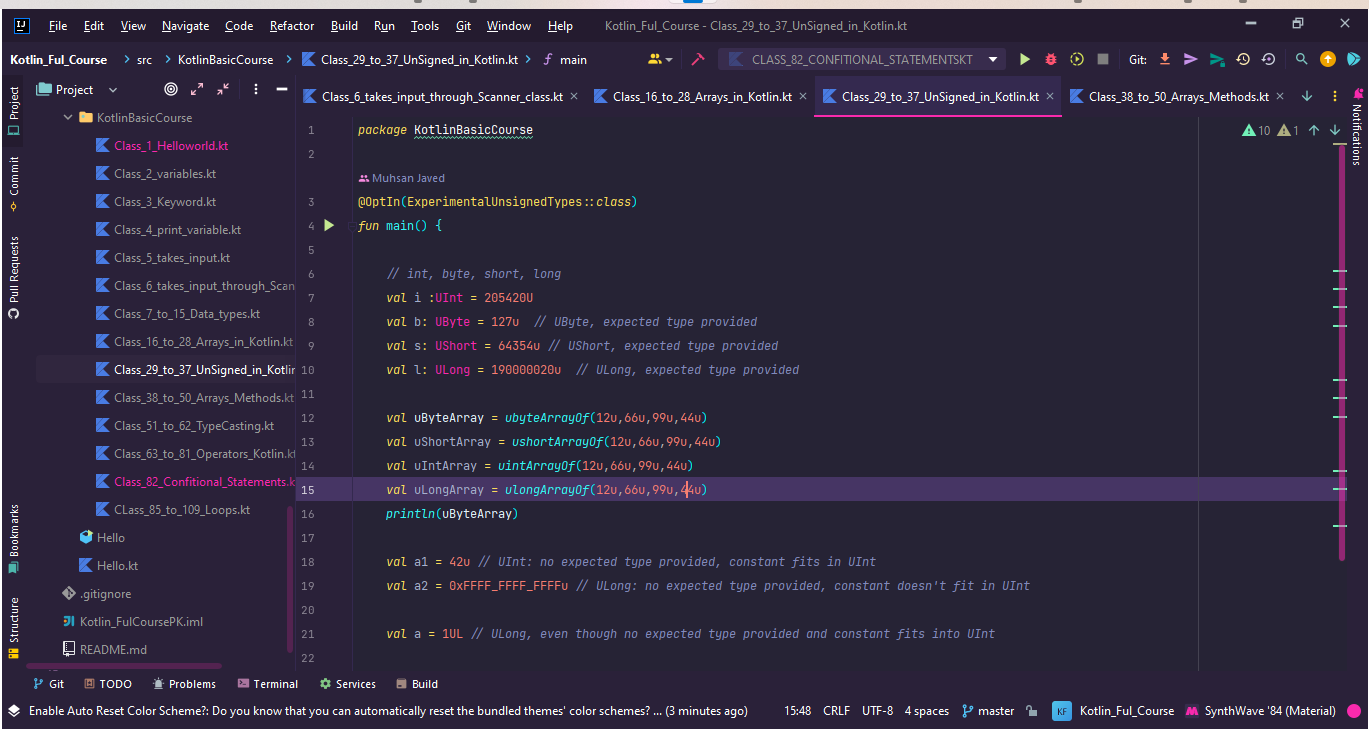Rollback changes with the revert icon
Image resolution: width=1369 pixels, height=729 pixels.
click(x=1268, y=60)
